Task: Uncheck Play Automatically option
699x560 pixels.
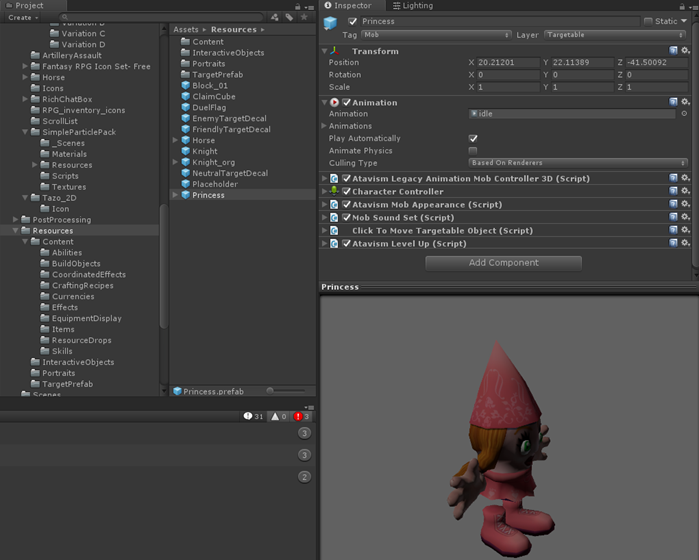Action: click(473, 139)
